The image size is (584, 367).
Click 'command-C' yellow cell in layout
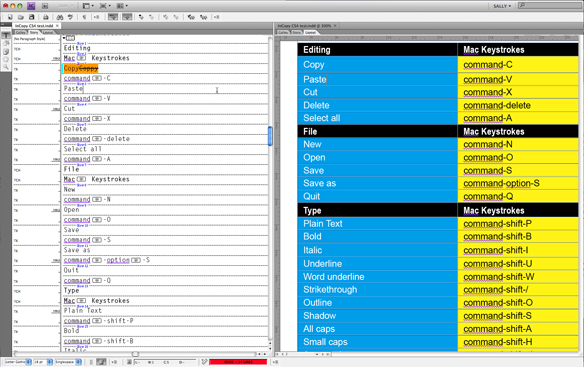click(518, 64)
